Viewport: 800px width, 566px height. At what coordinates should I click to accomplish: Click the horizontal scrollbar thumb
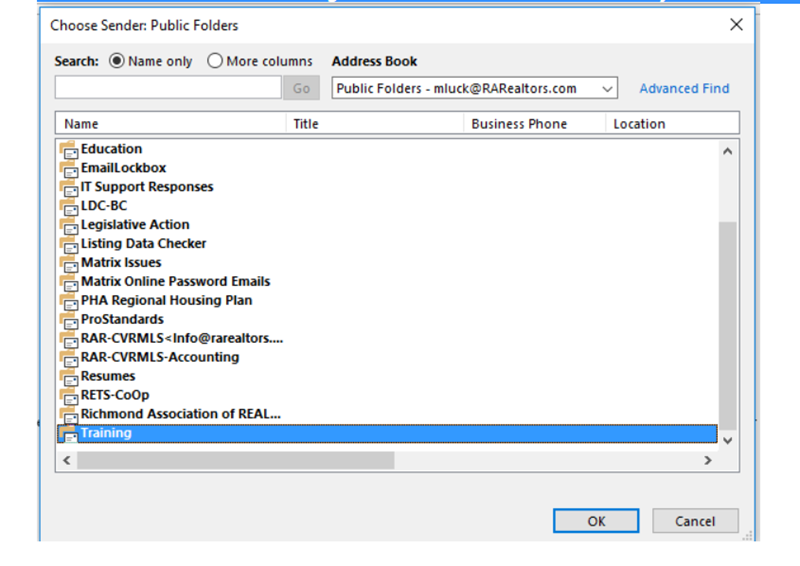pyautogui.click(x=236, y=460)
